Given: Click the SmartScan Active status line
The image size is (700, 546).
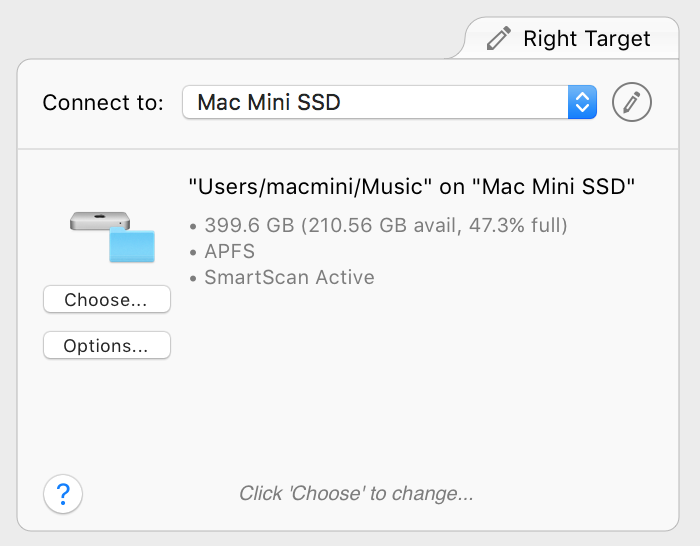Looking at the screenshot, I should 288,277.
